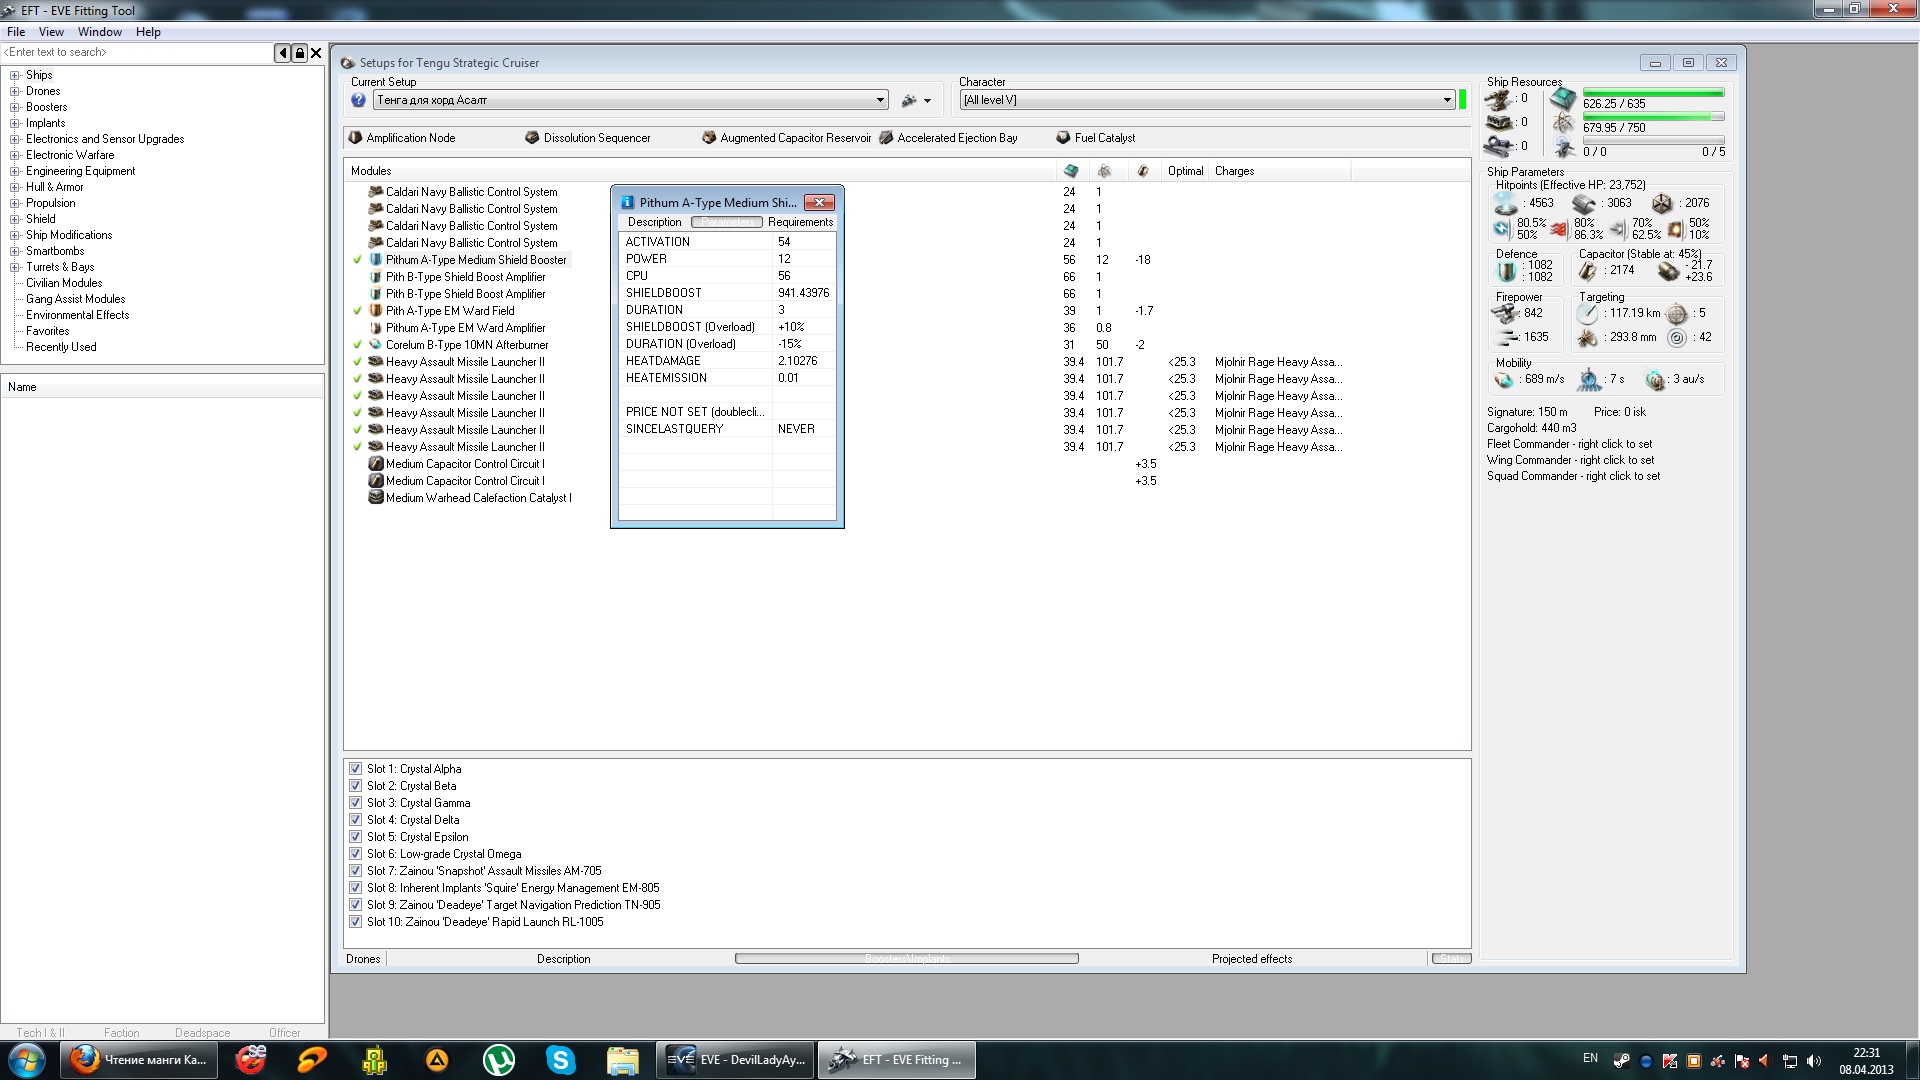The image size is (1920, 1080).
Task: Click the Defence tank icon
Action: click(1507, 271)
